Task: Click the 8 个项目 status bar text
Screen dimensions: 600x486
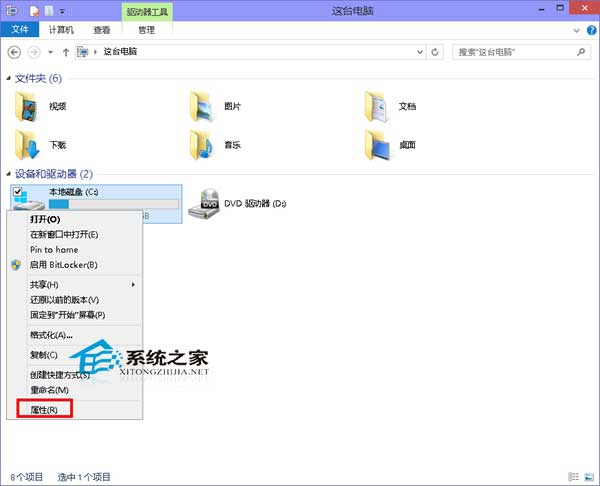Action: [26, 477]
